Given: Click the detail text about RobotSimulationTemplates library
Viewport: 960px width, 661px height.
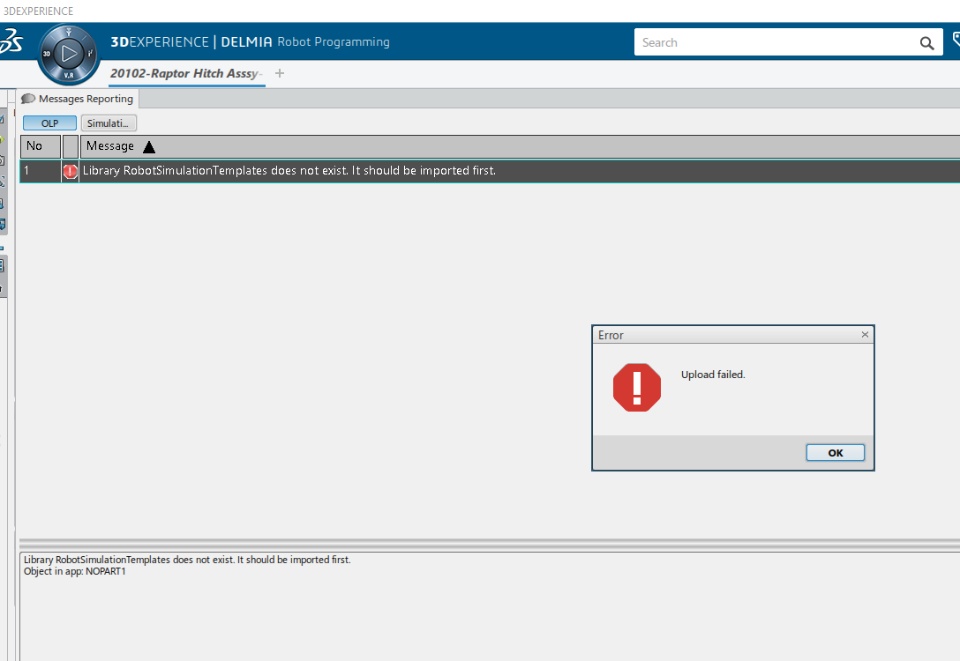Looking at the screenshot, I should pos(187,559).
